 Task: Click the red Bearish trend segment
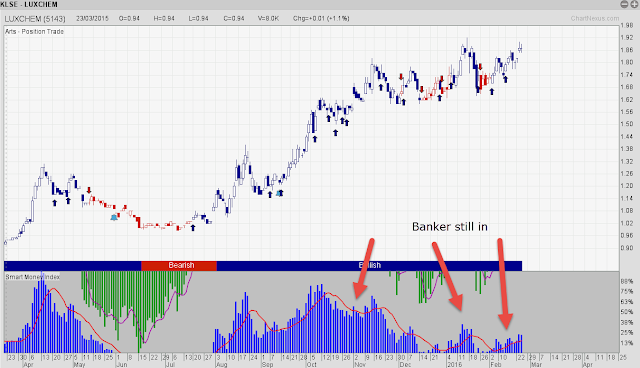coord(179,265)
